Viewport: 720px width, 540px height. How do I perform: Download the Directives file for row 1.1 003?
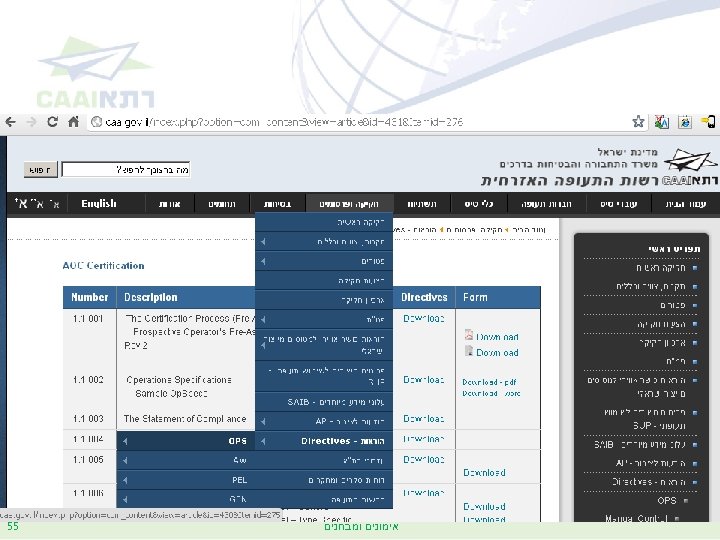[423, 419]
